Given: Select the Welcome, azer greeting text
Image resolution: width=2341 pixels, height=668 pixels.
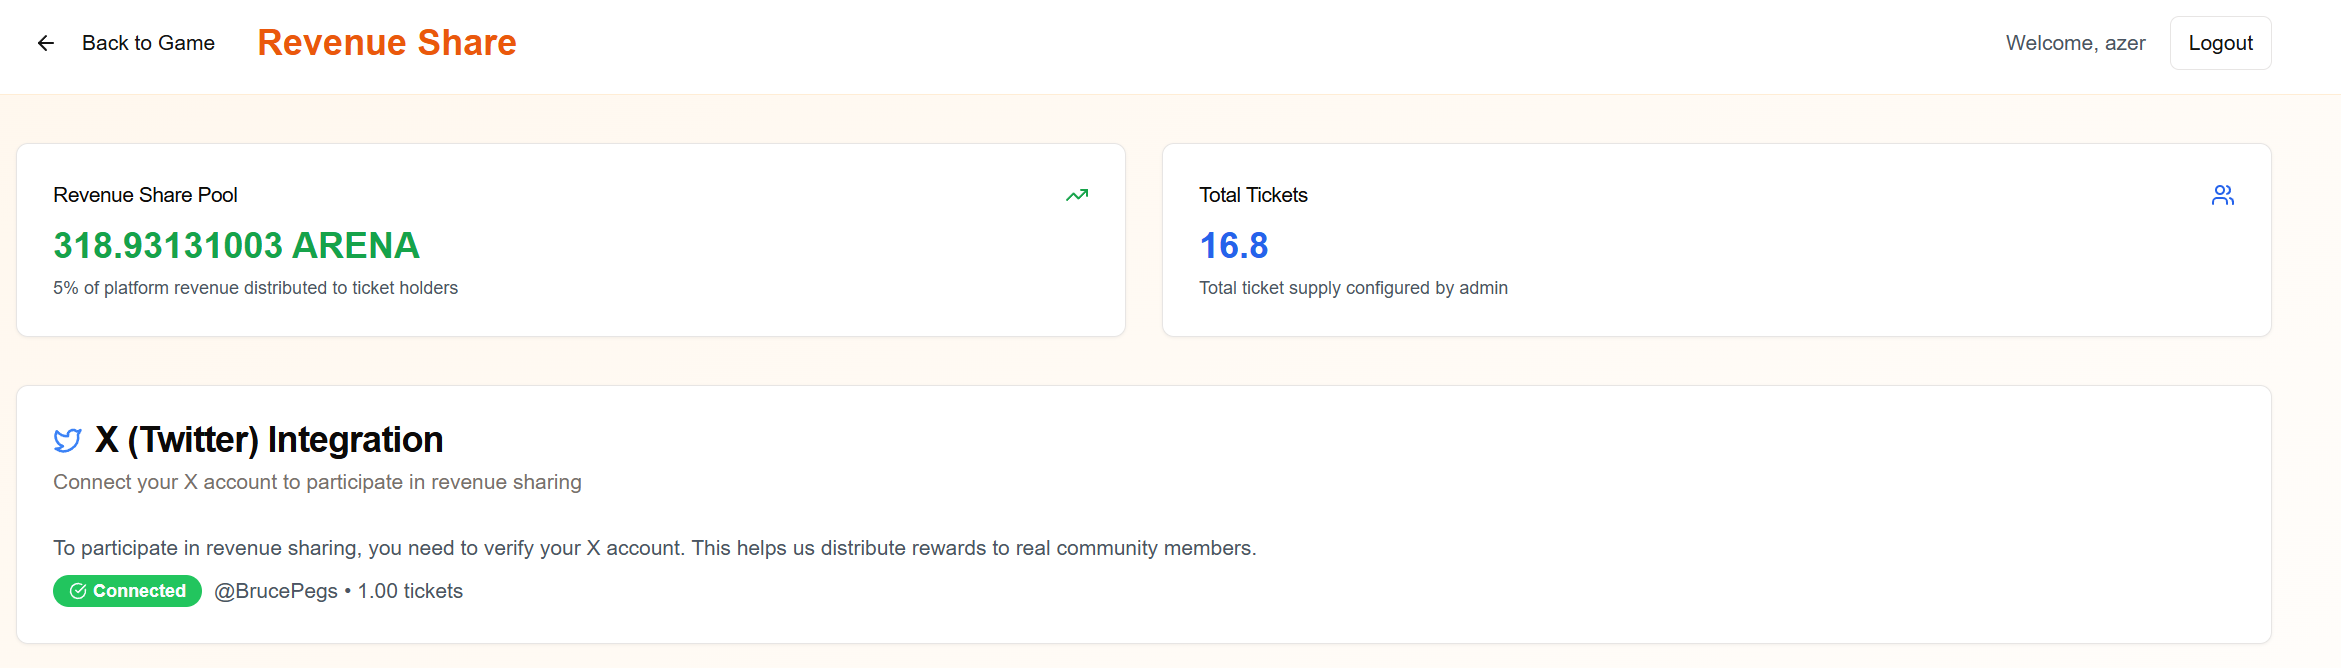Looking at the screenshot, I should click(2075, 43).
